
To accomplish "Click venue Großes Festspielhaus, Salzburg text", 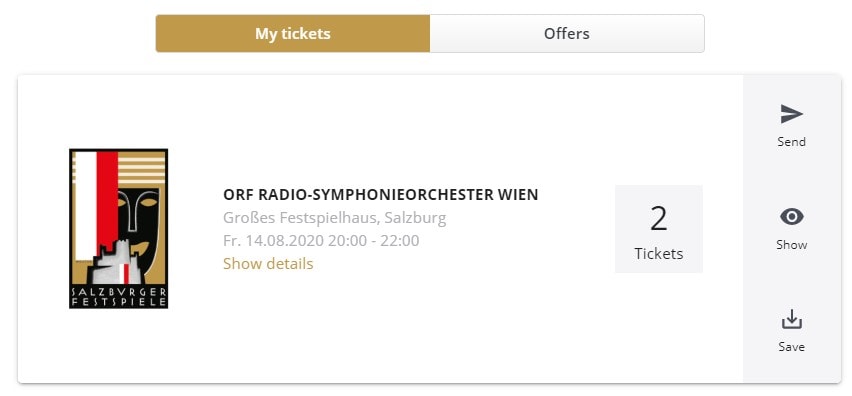I will [x=335, y=218].
